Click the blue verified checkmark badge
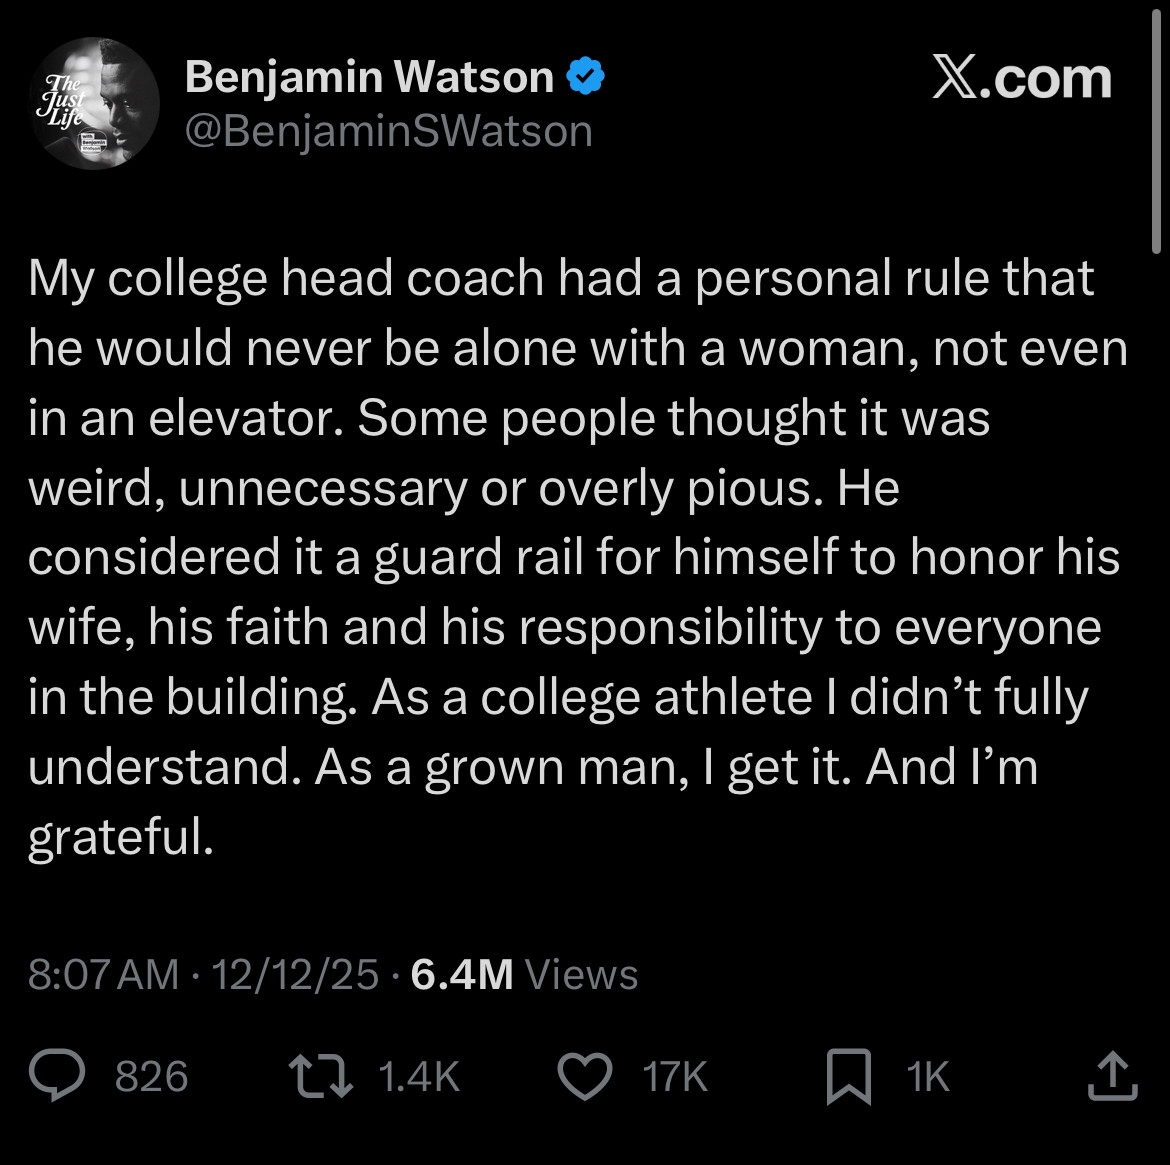Image resolution: width=1170 pixels, height=1165 pixels. pos(585,78)
